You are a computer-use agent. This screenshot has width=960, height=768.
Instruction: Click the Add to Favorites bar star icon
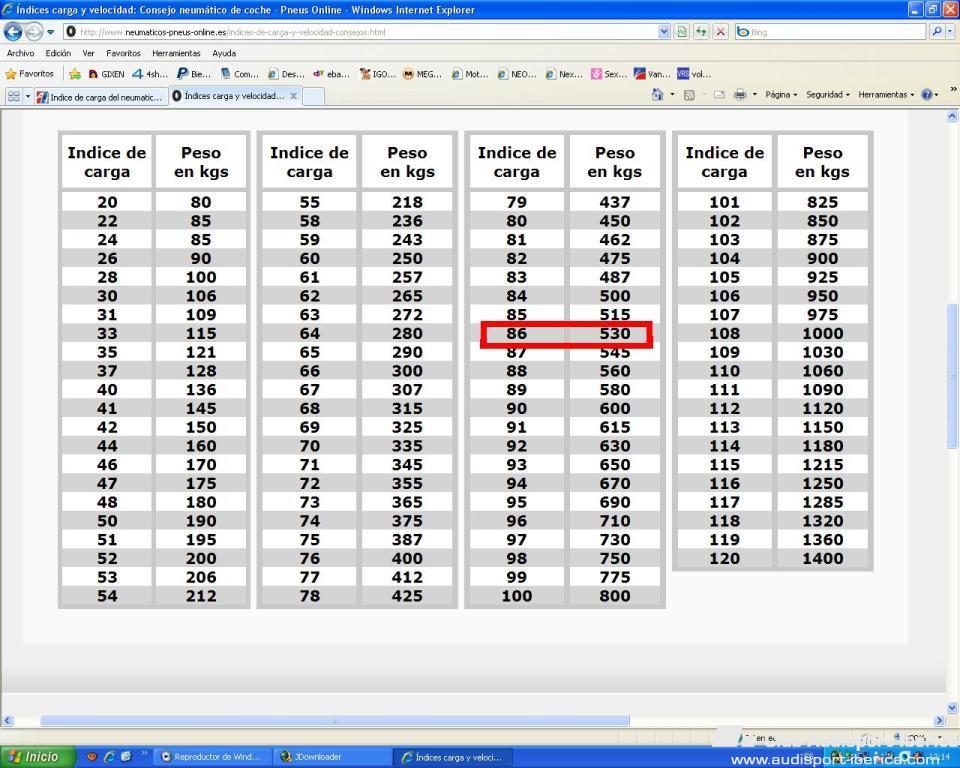tap(75, 74)
